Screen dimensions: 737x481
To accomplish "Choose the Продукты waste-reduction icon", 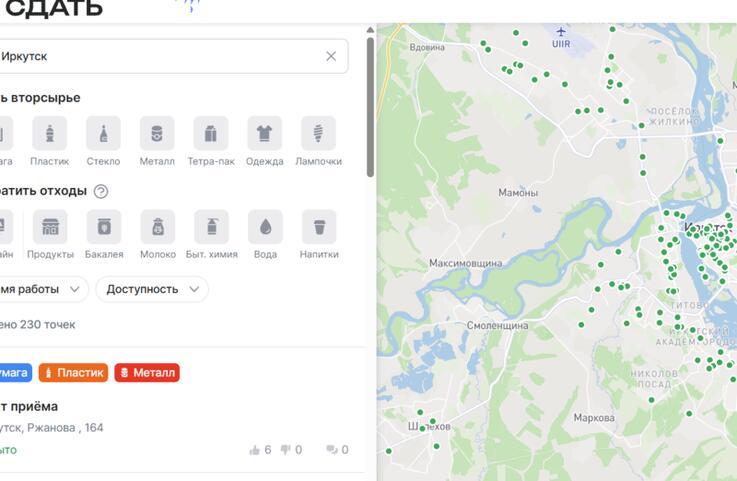I will point(50,227).
